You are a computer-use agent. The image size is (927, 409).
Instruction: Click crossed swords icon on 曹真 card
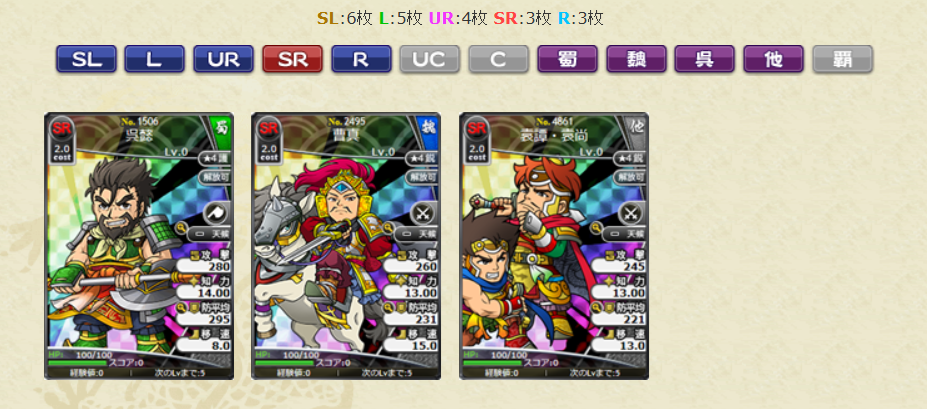point(422,214)
